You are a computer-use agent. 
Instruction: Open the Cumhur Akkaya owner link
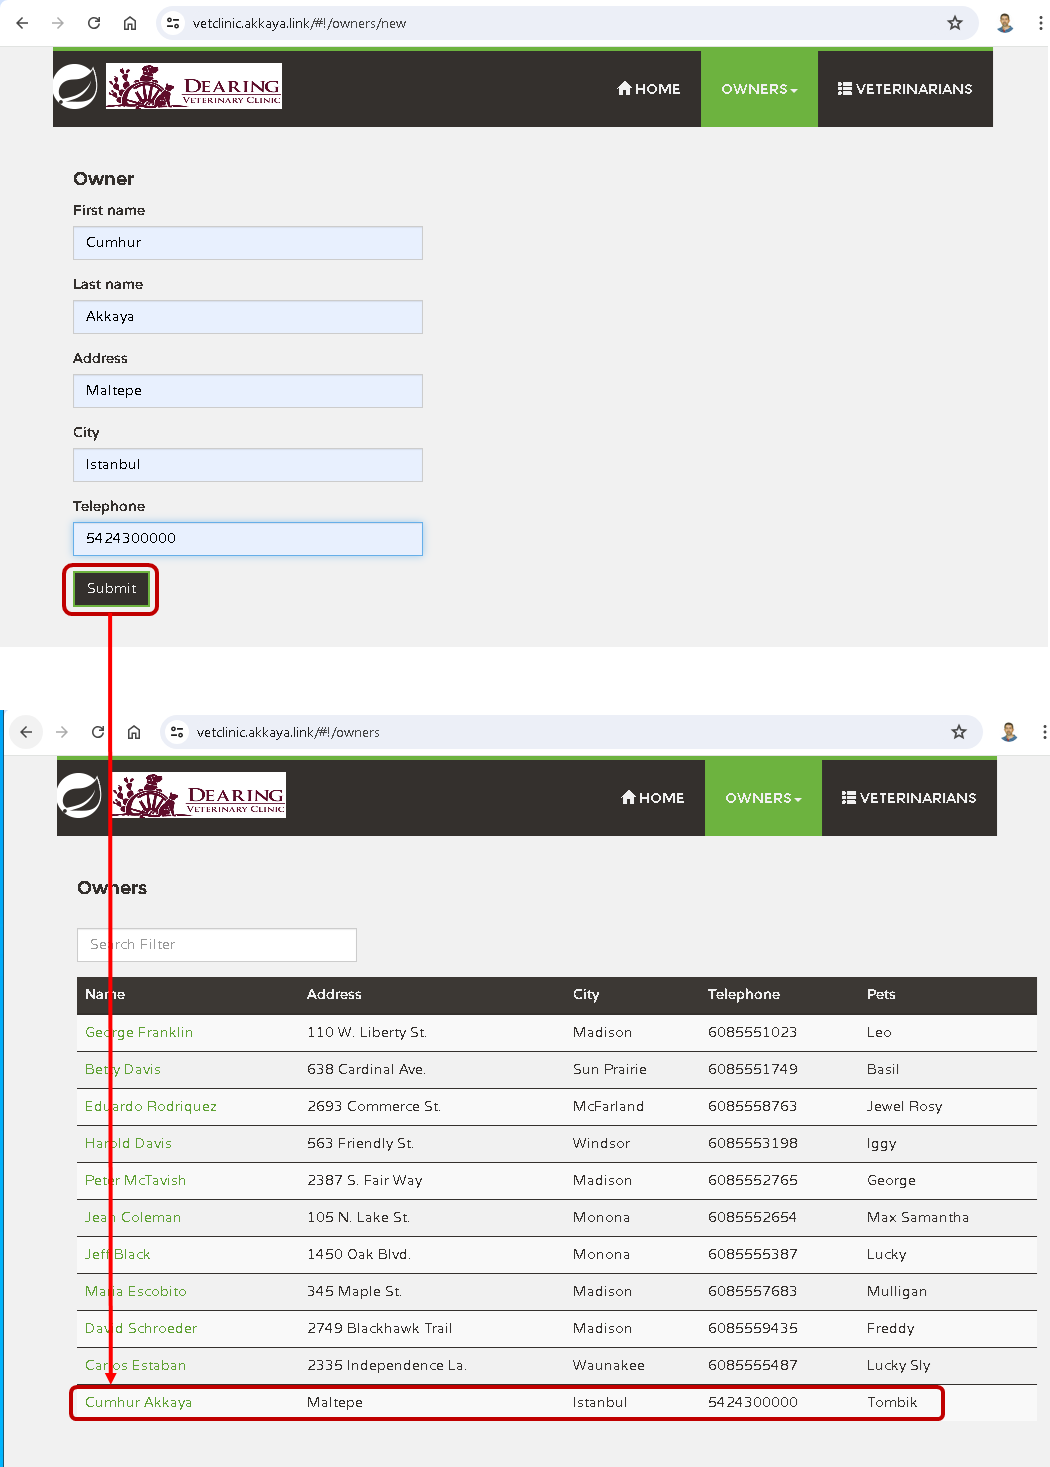click(x=138, y=1402)
